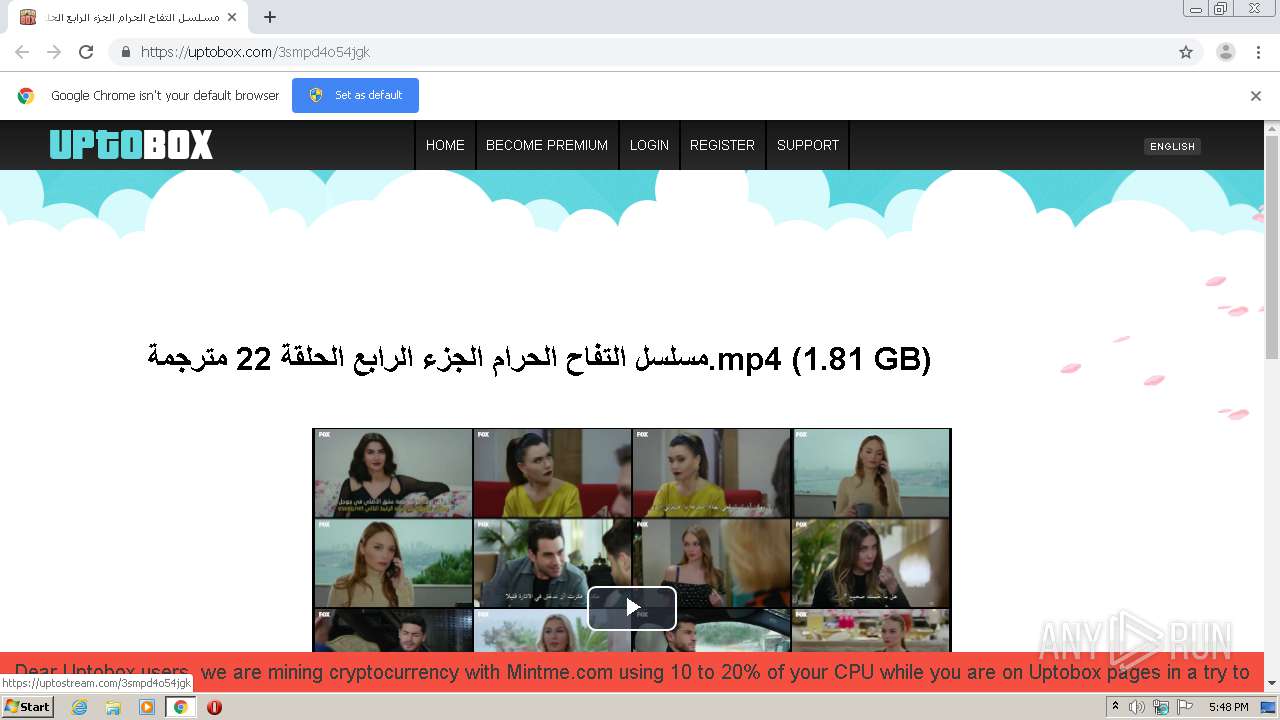This screenshot has width=1280, height=720.
Task: Click the top-right video preview thumbnail
Action: point(871,473)
